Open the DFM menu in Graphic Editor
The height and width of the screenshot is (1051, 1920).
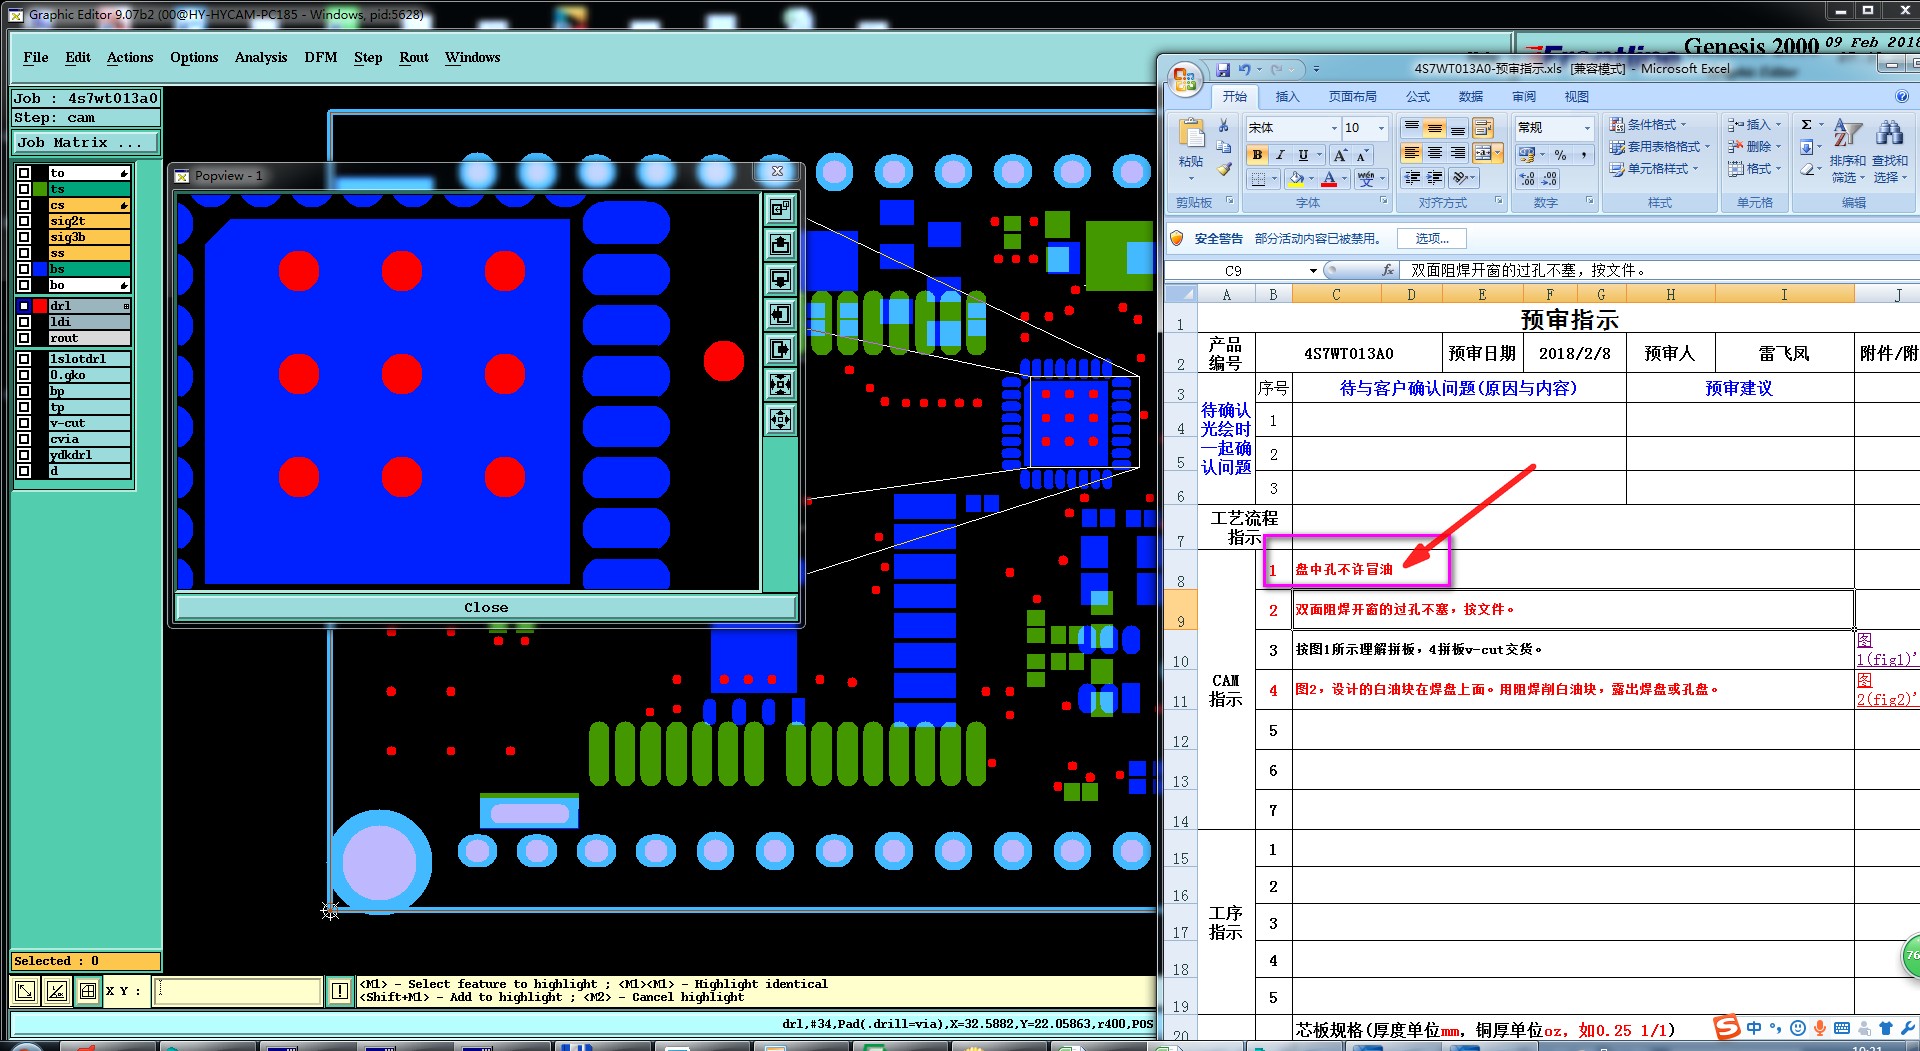321,58
